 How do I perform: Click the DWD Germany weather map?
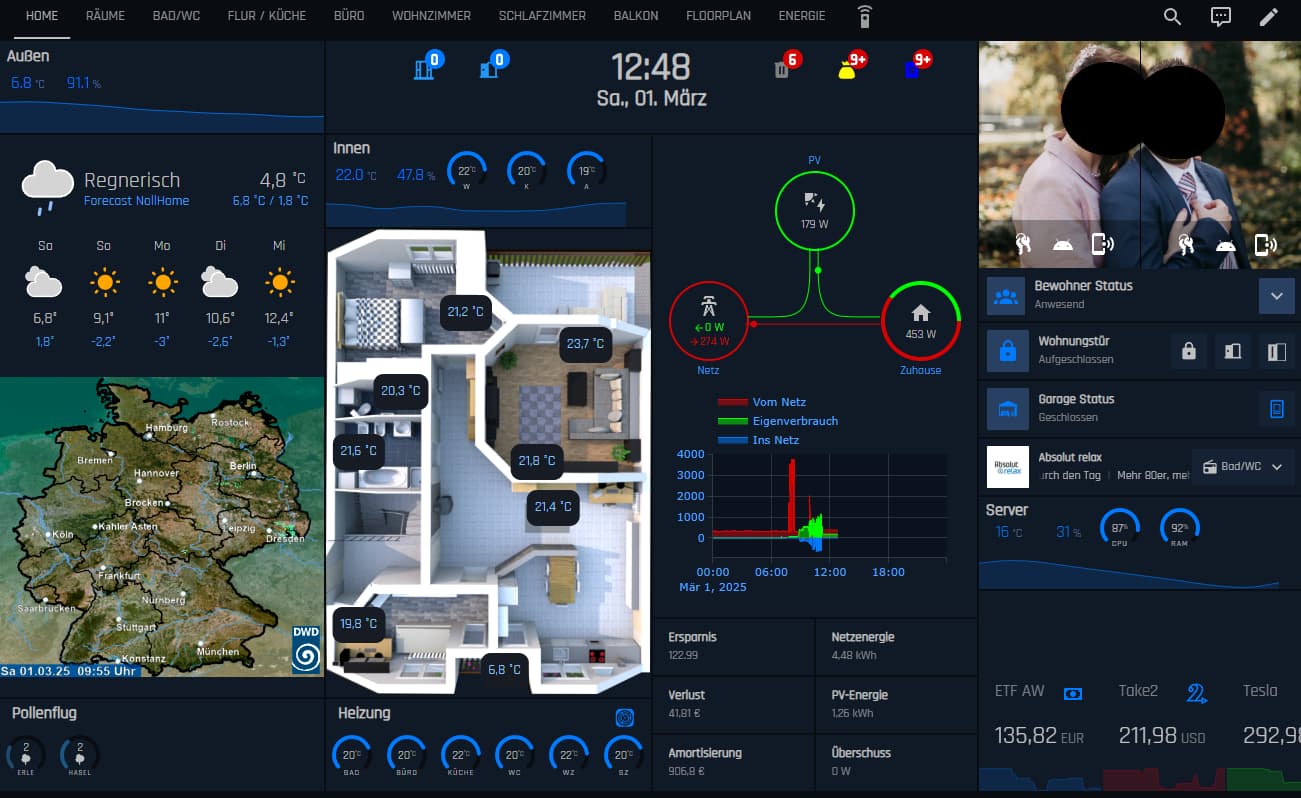coord(162,527)
